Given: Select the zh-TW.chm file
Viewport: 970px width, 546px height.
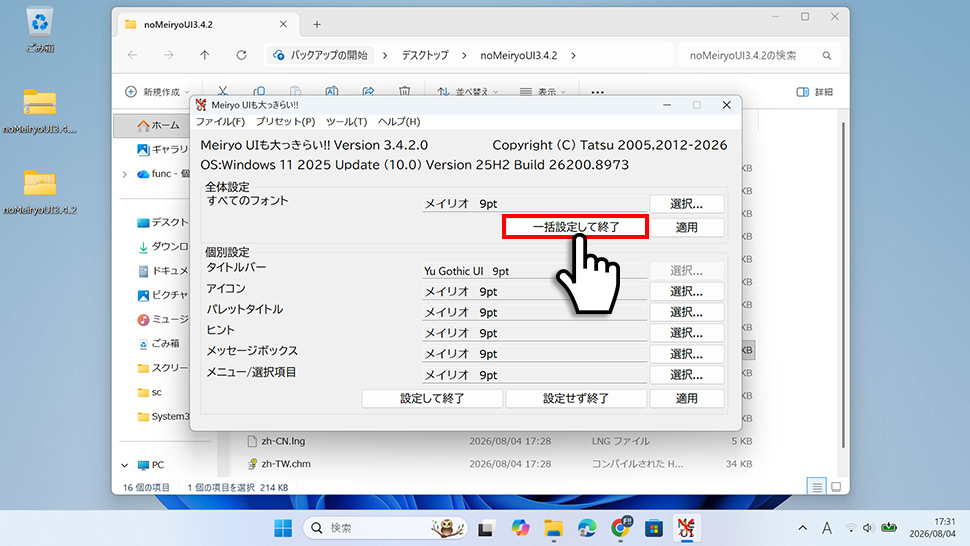Looking at the screenshot, I should coord(285,464).
